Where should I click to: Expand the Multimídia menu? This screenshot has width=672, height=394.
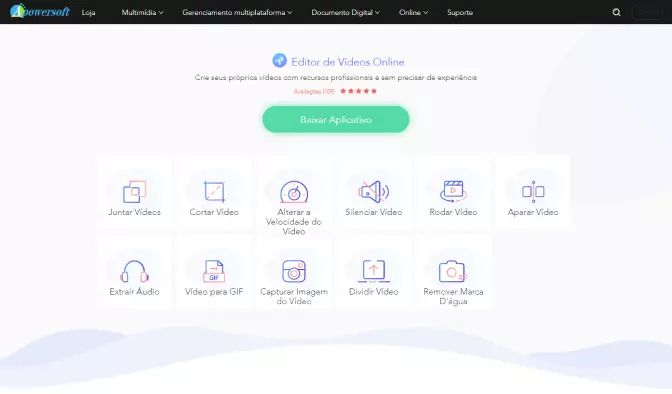coord(142,12)
